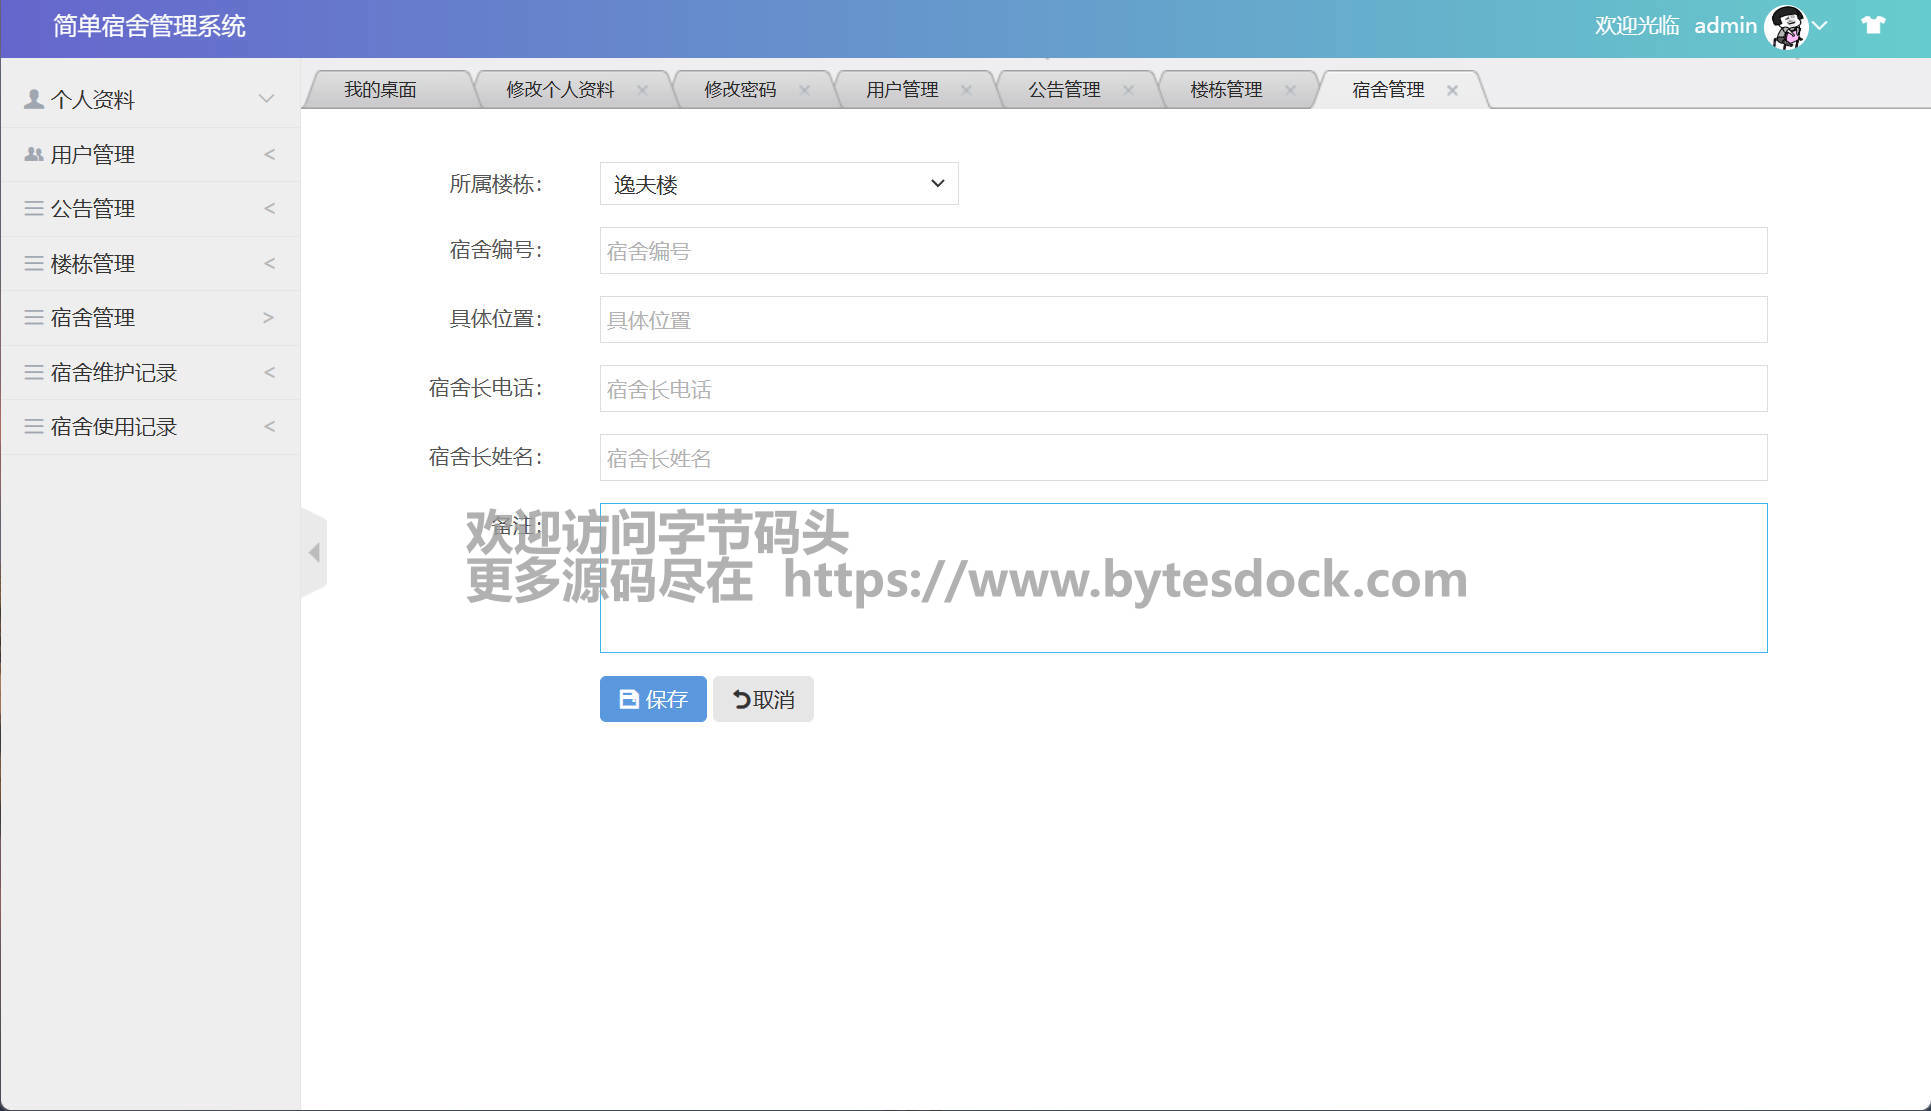Expand admin account dropdown arrow
This screenshot has height=1111, width=1931.
point(1821,26)
